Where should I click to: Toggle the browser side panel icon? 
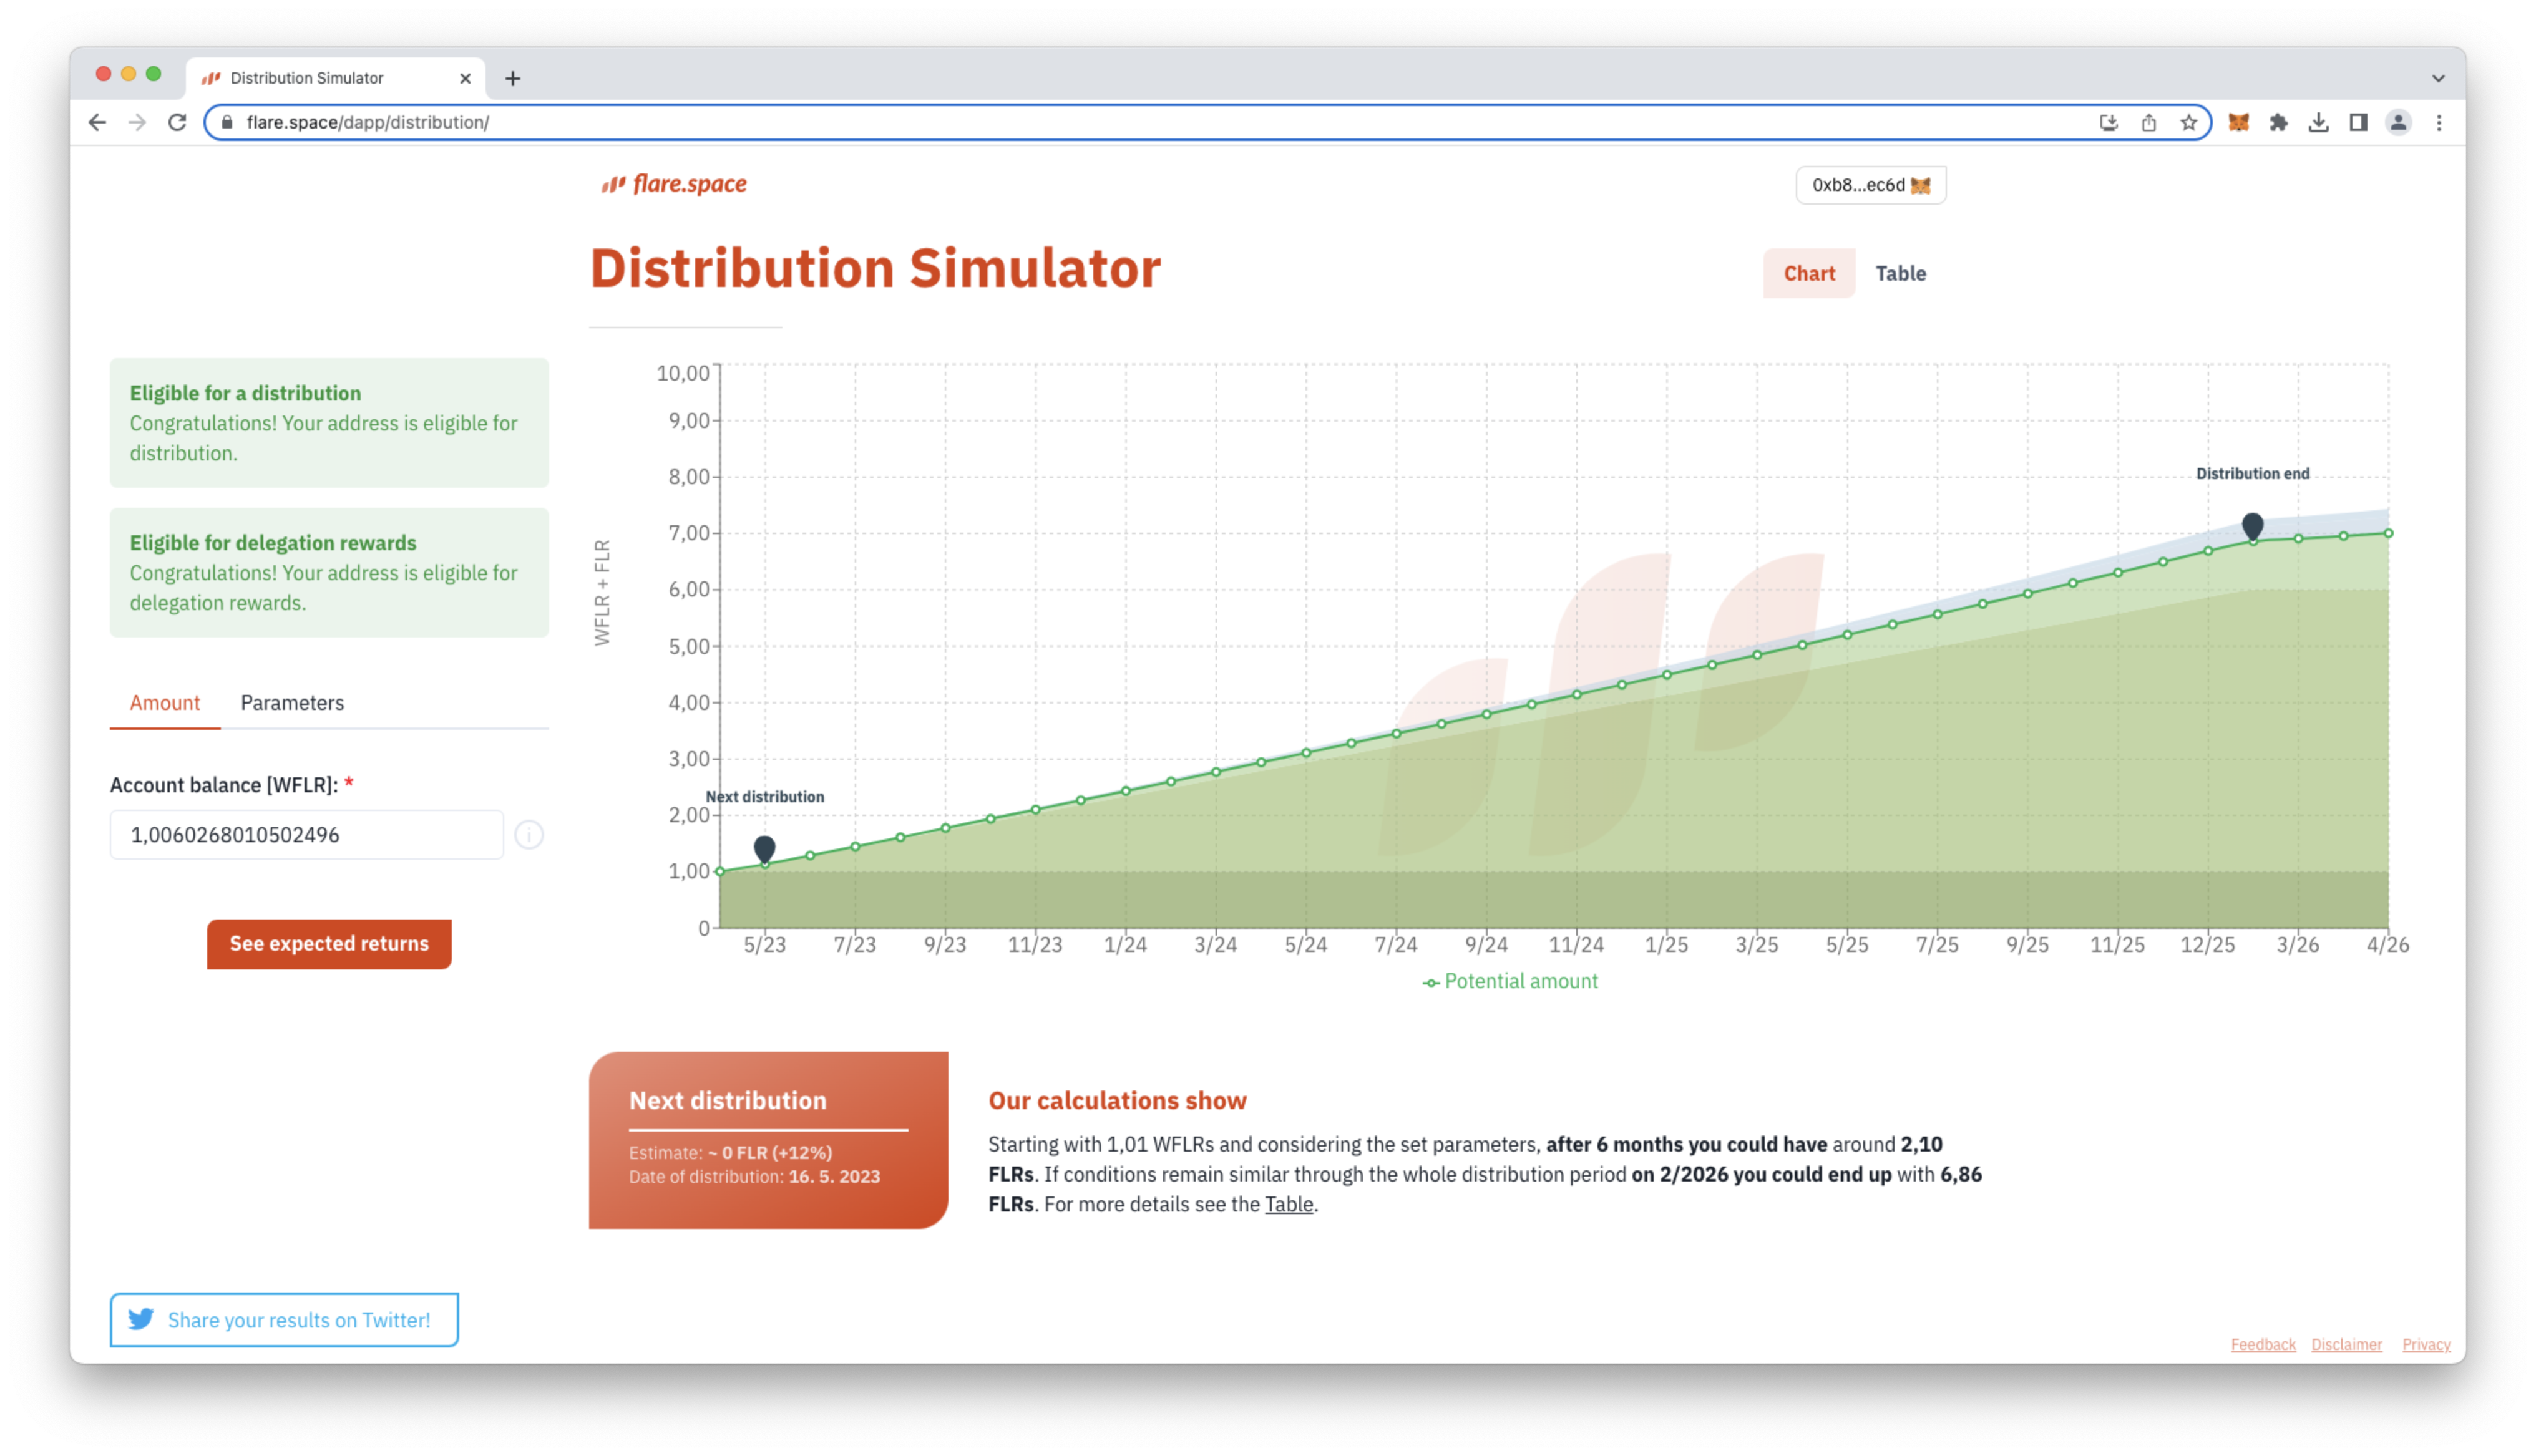point(2358,122)
